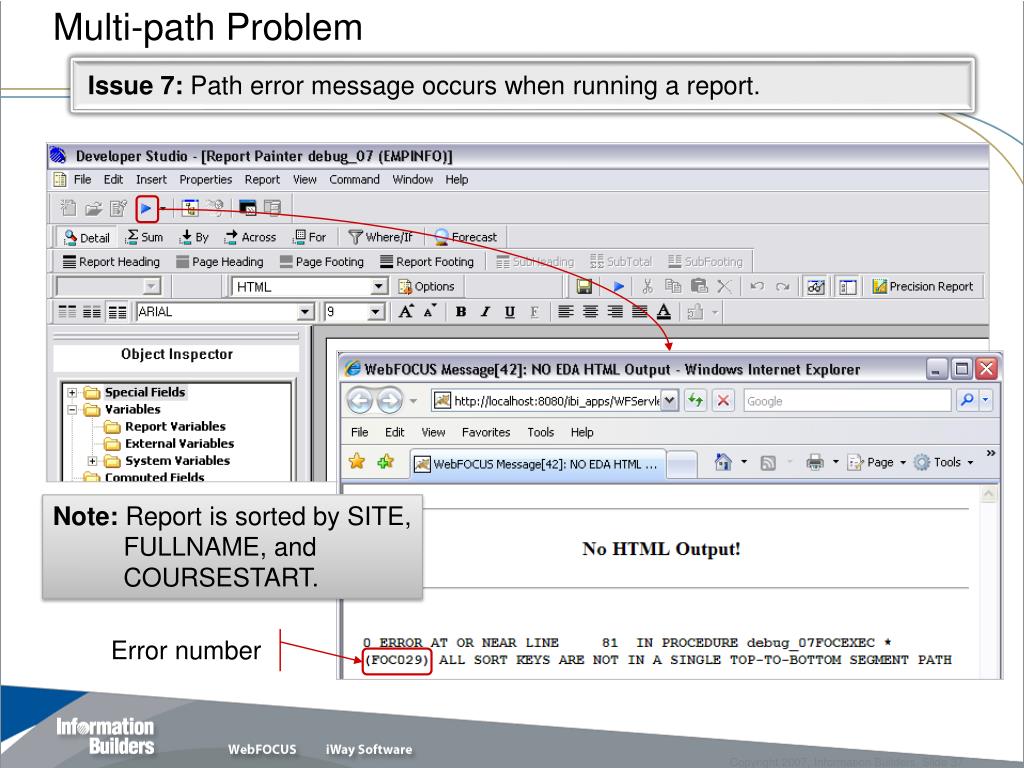Click the Refresh icon in Internet Explorer
Image resolution: width=1024 pixels, height=768 pixels.
tap(696, 400)
